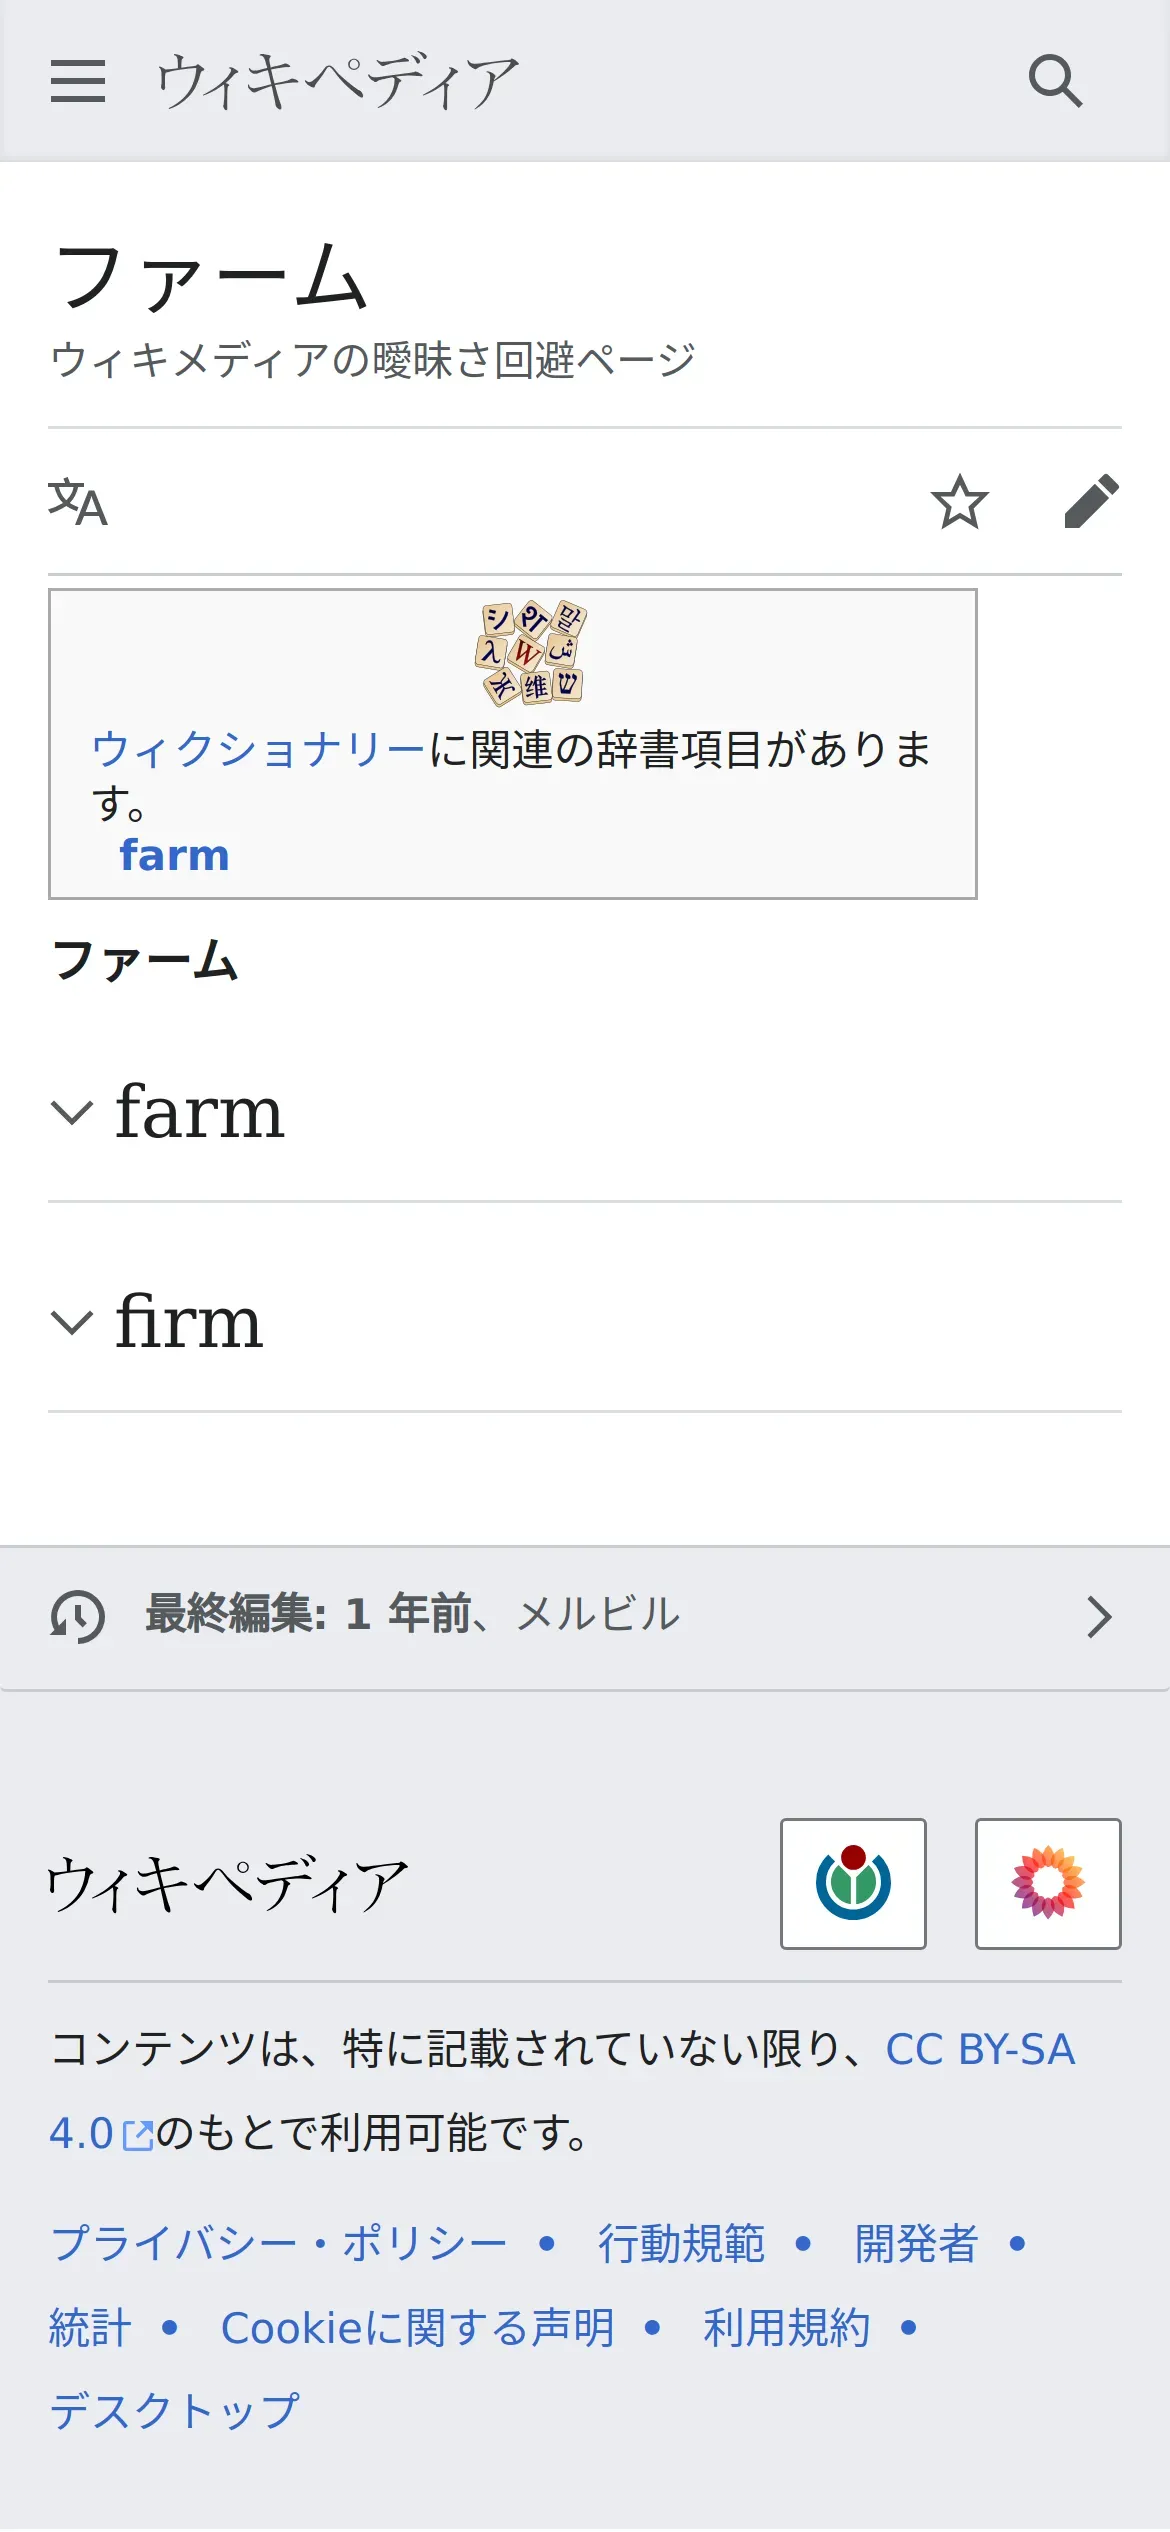Click the Wiktionary tiles logo

point(531,653)
